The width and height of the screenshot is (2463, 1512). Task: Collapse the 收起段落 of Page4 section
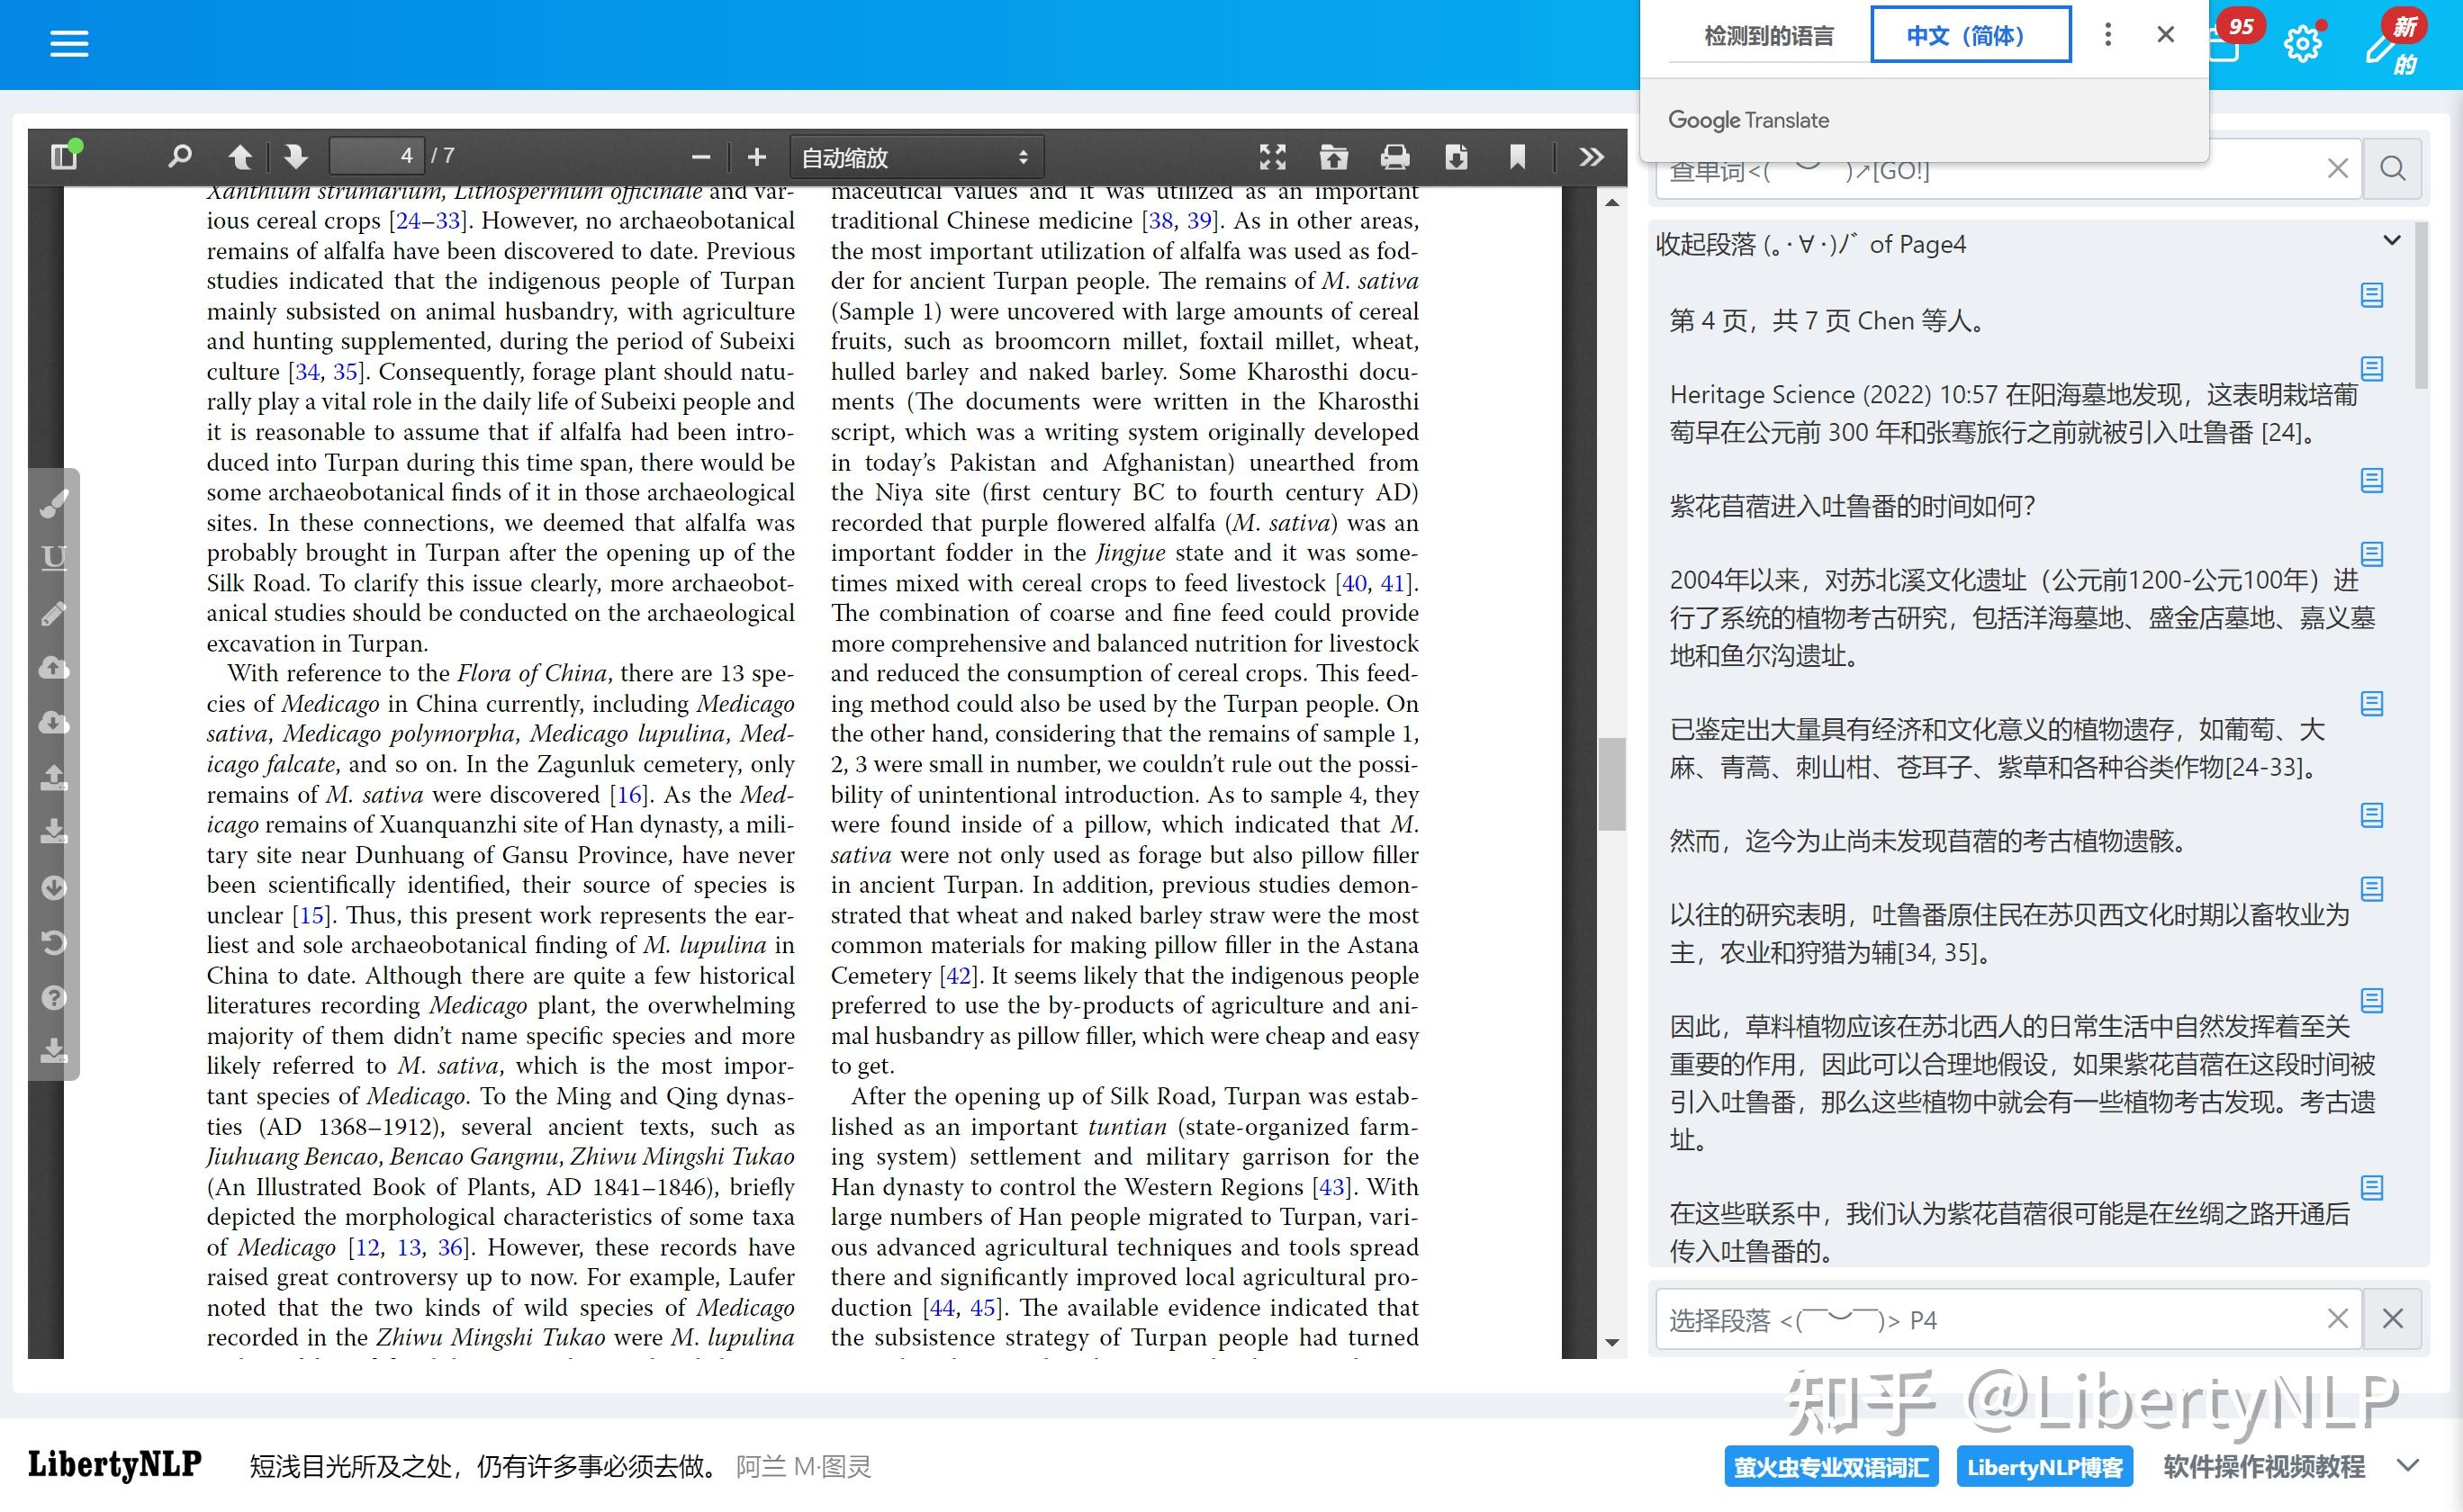point(2392,241)
